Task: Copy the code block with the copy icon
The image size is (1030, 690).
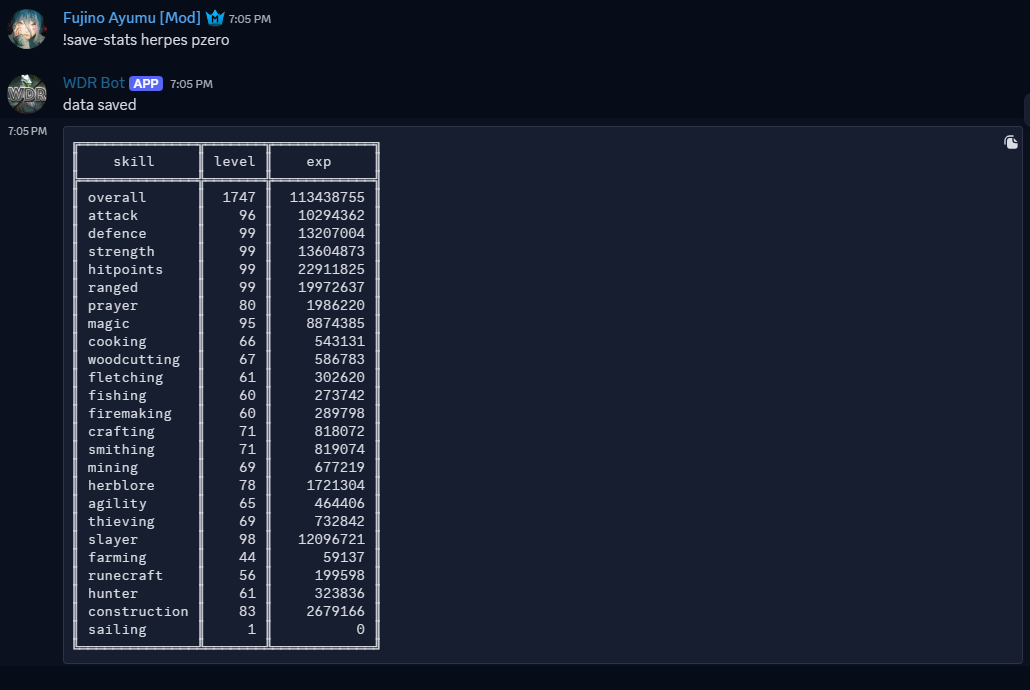Action: click(x=1011, y=142)
